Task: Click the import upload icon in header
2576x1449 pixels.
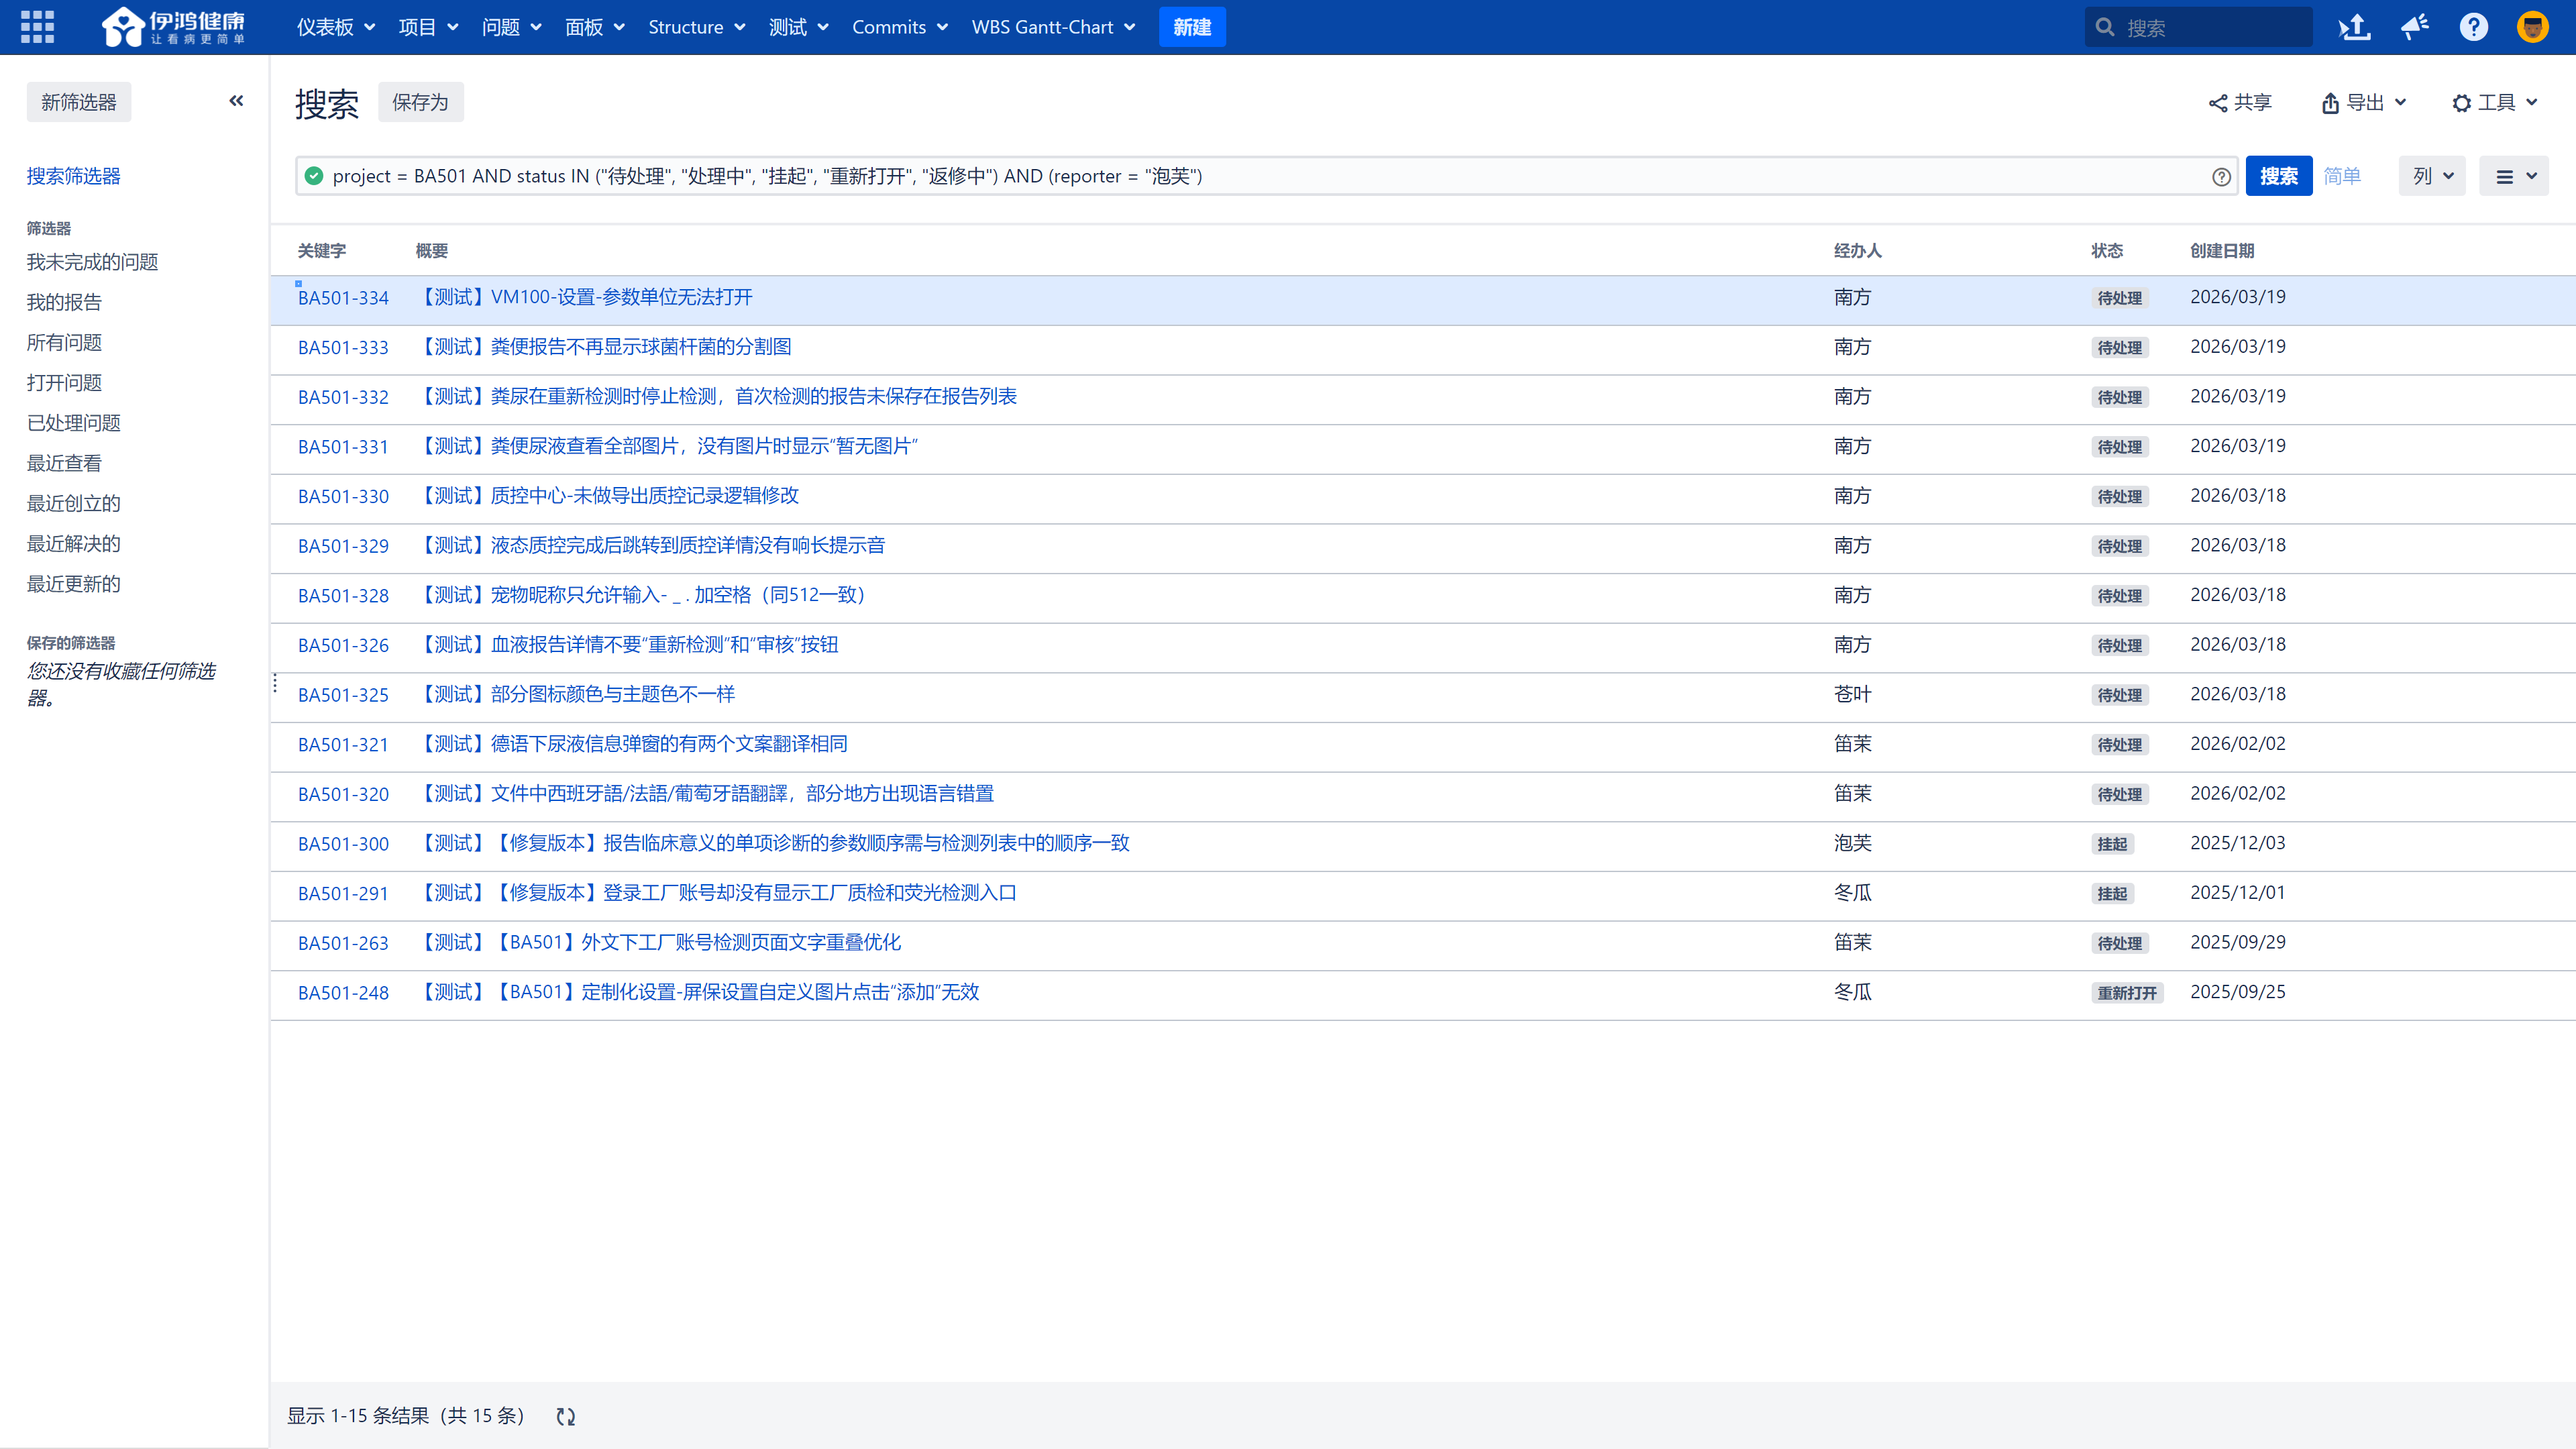Action: tap(2354, 27)
